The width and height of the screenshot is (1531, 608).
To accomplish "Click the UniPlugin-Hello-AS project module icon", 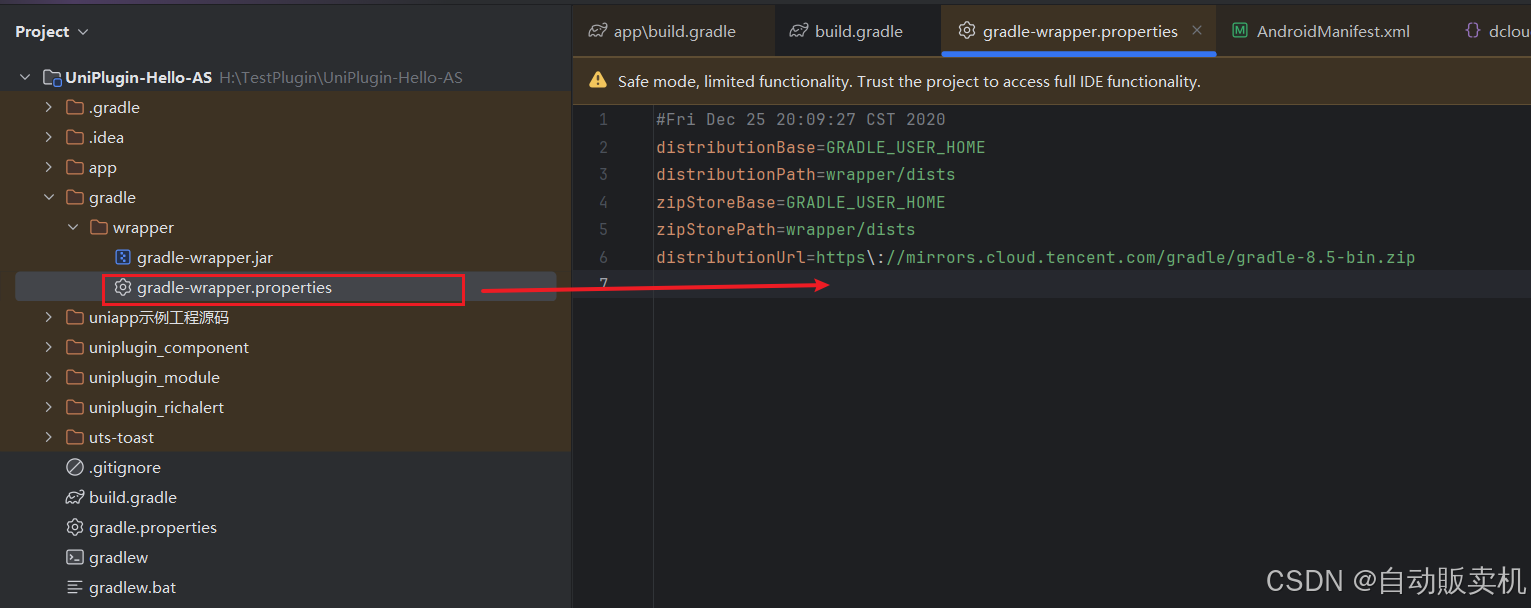I will (51, 77).
